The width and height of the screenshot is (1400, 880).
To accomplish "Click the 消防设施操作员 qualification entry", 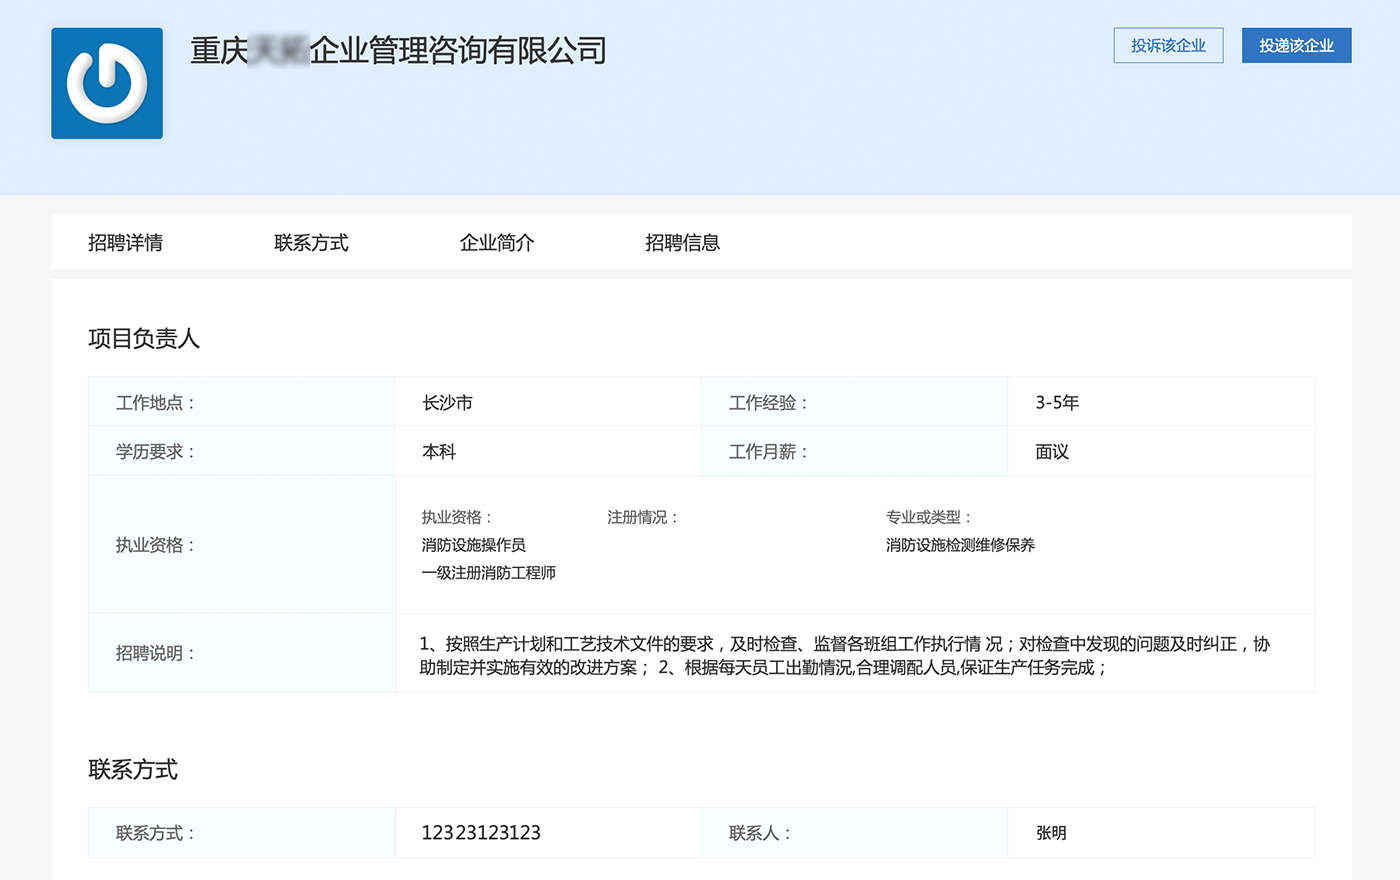I will point(473,545).
